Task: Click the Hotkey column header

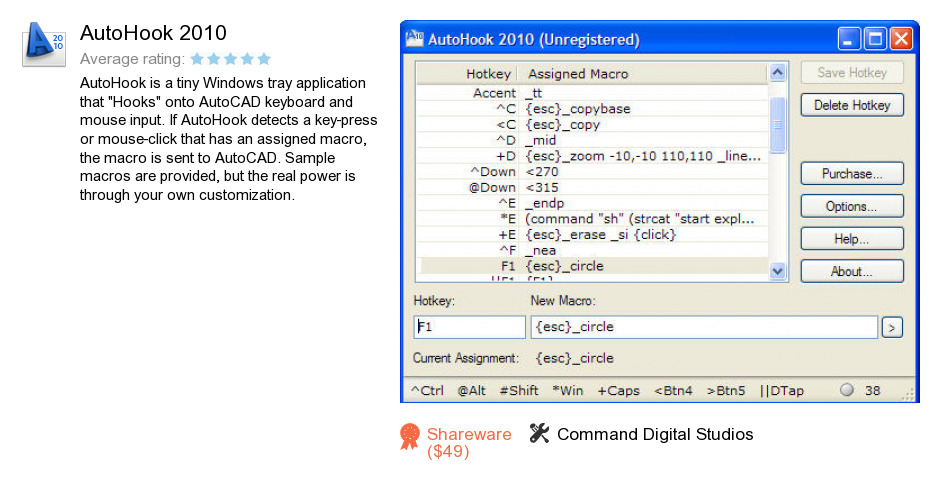Action: [467, 74]
